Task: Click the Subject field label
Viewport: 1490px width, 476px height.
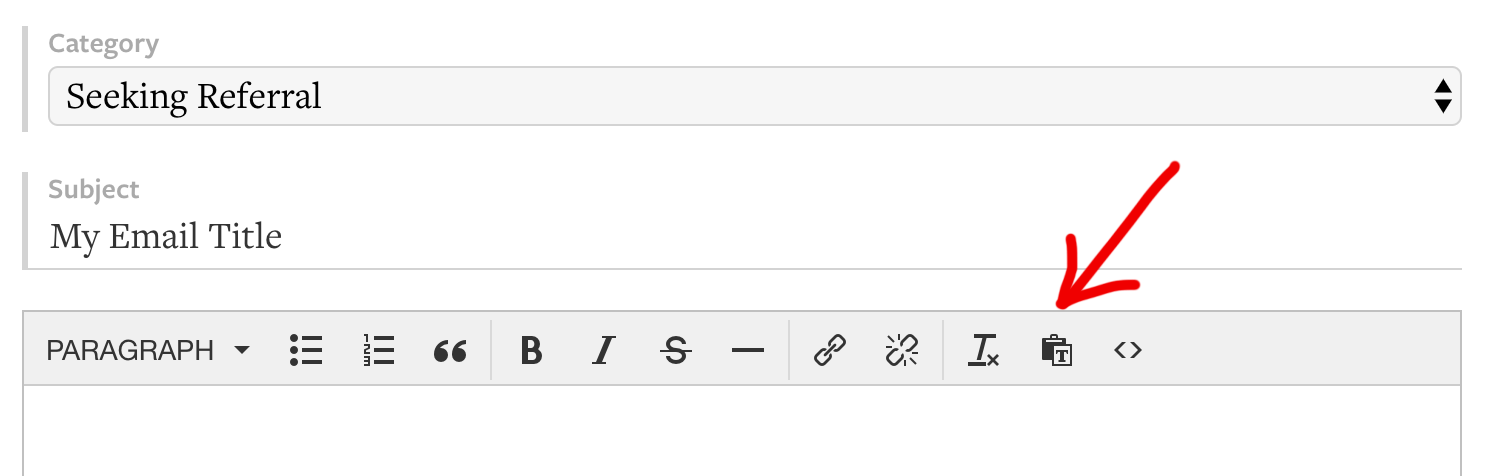Action: (x=94, y=189)
